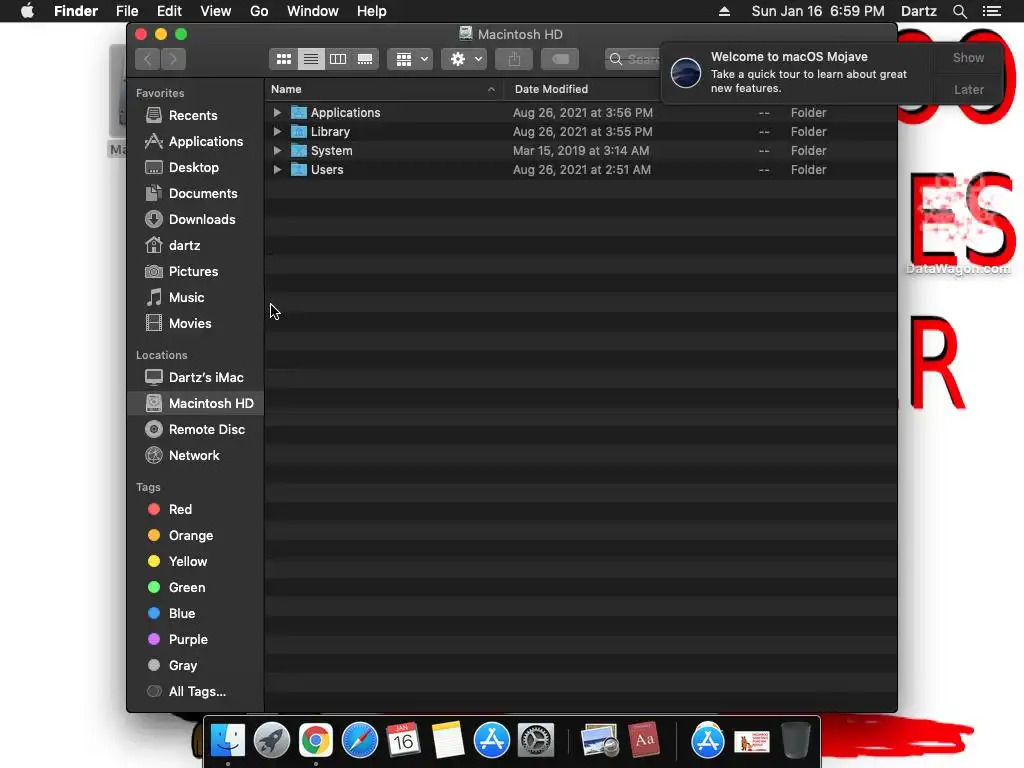This screenshot has width=1024, height=768.
Task: Open Applications in the sidebar Favorites
Action: (x=195, y=141)
